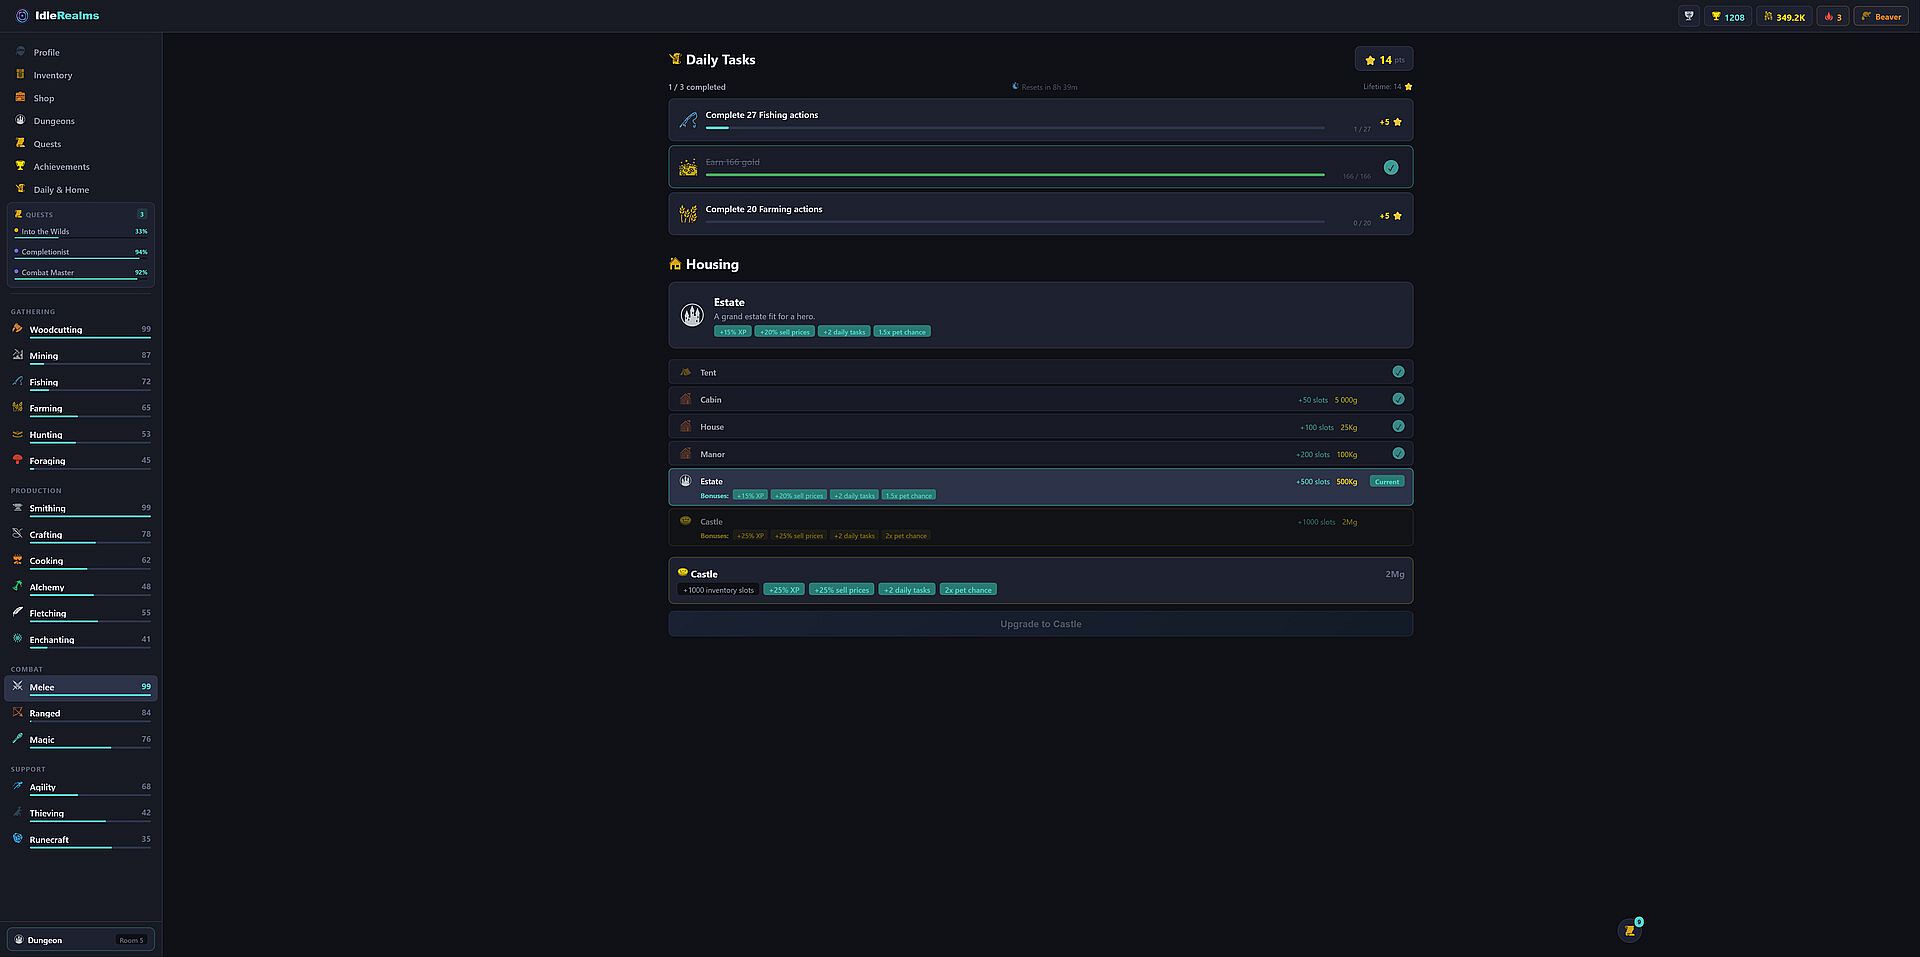This screenshot has height=957, width=1920.
Task: Click the wheat icon on Farming task
Action: (688, 214)
